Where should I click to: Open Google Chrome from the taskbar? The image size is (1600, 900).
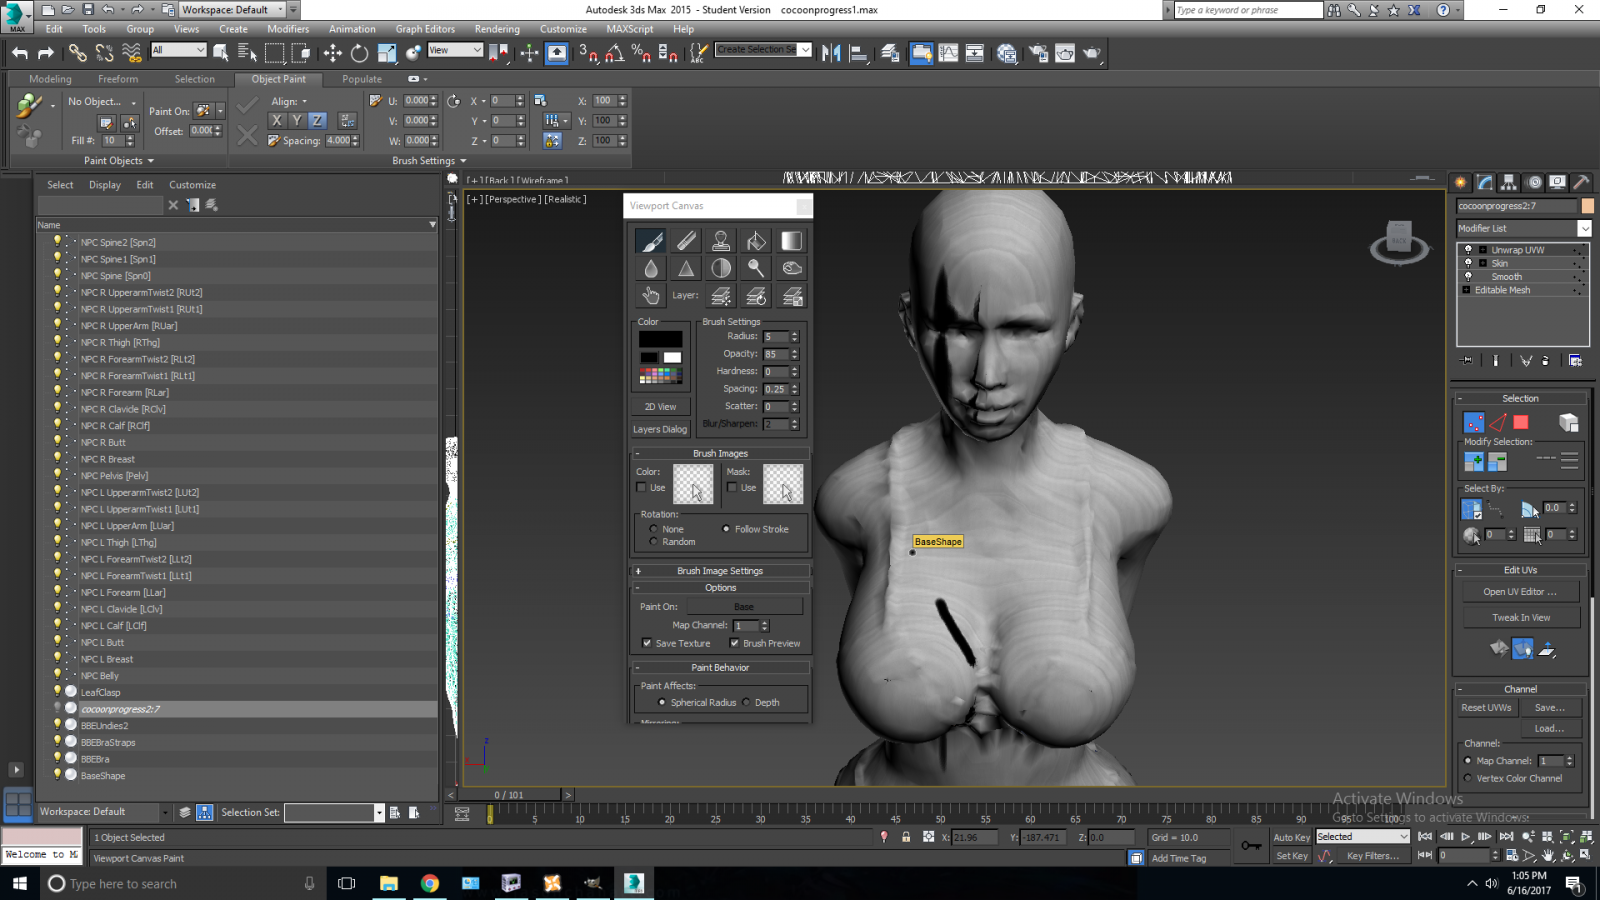tap(430, 883)
